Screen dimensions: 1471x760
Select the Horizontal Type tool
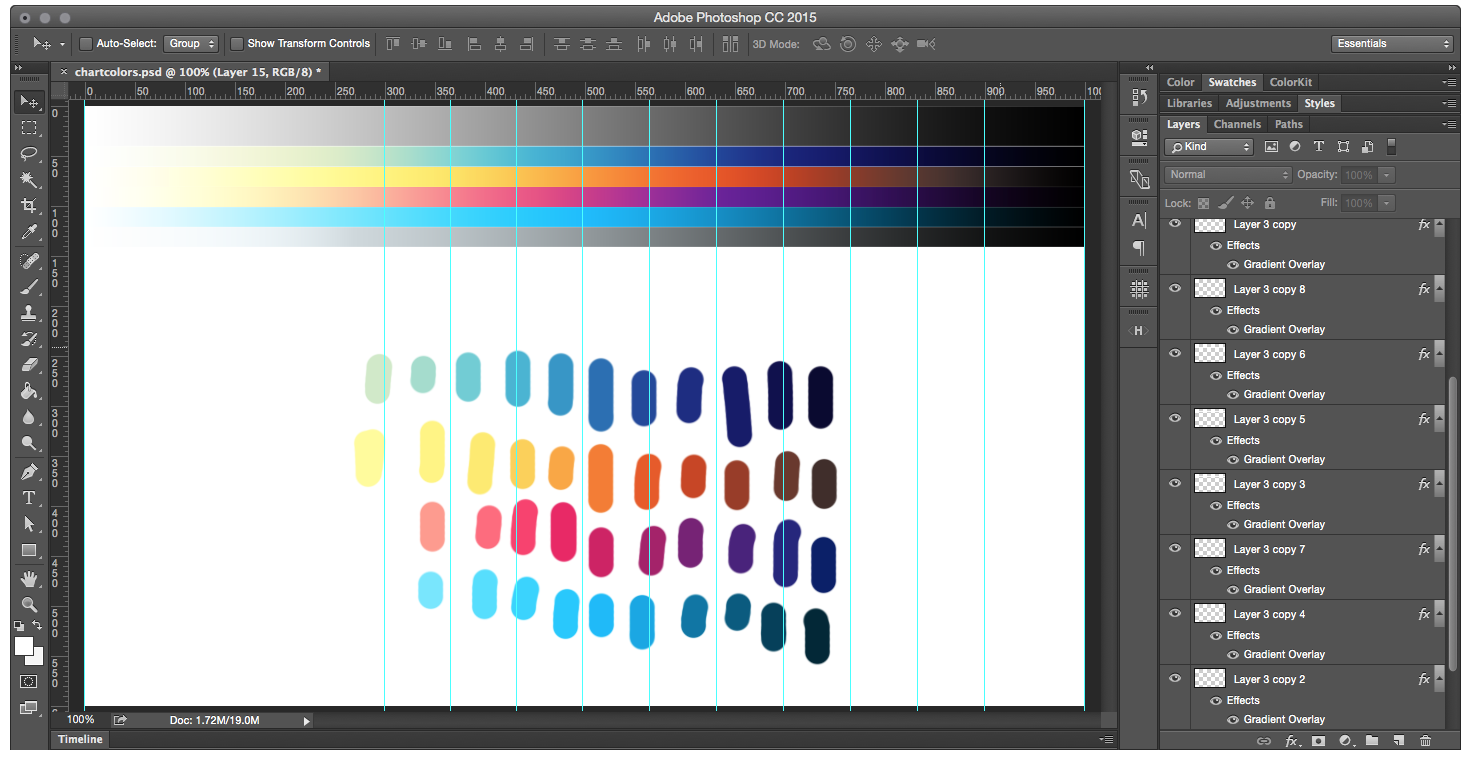point(30,497)
